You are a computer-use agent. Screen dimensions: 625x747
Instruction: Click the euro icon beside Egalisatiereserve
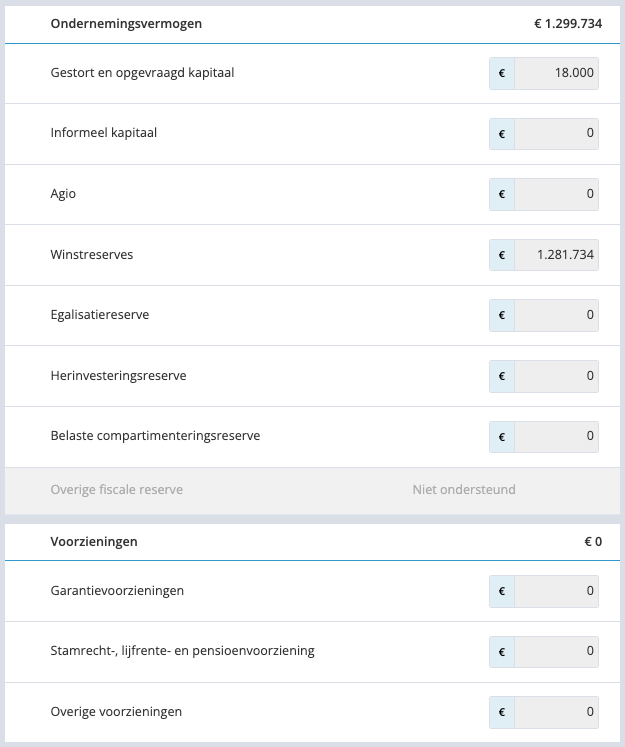point(502,315)
